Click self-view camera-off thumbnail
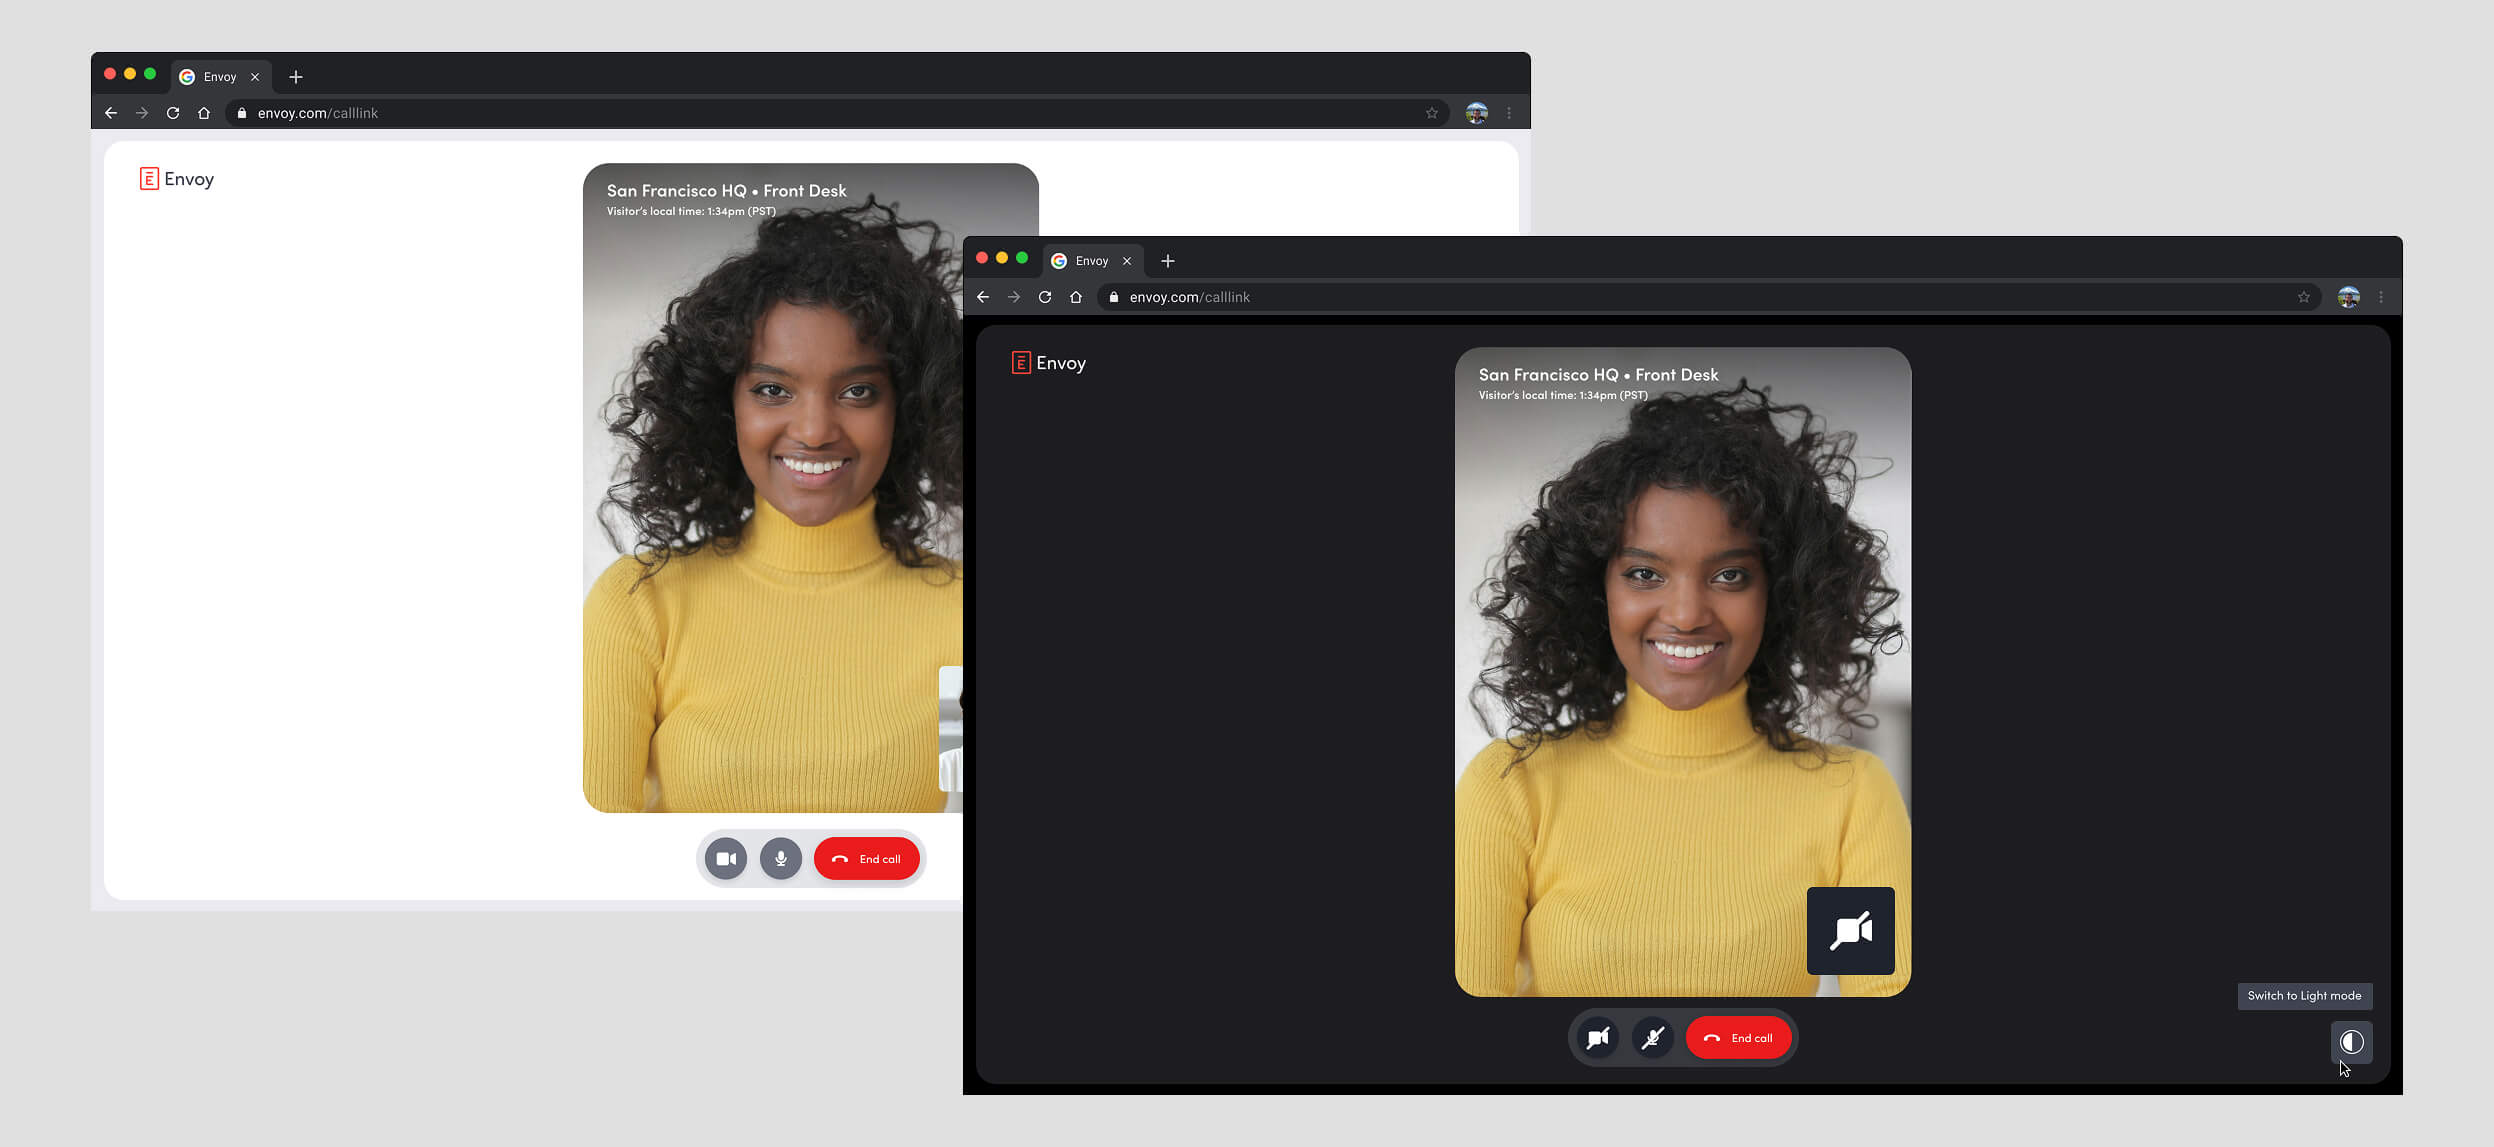This screenshot has width=2494, height=1147. (1850, 931)
